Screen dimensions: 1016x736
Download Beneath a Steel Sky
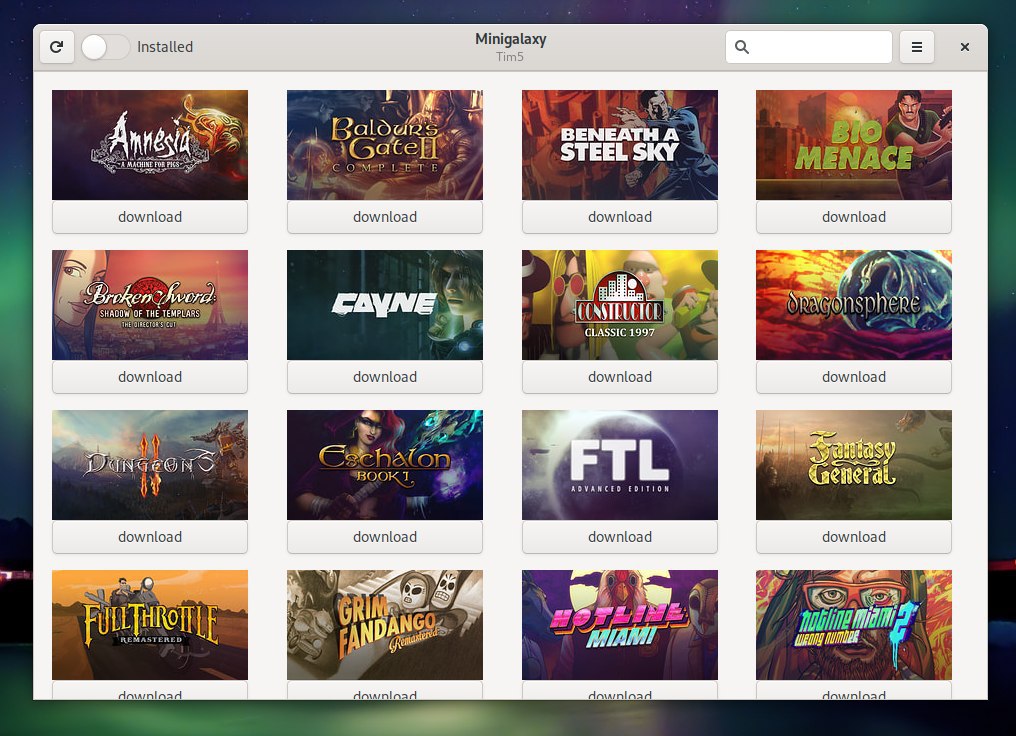tap(620, 217)
